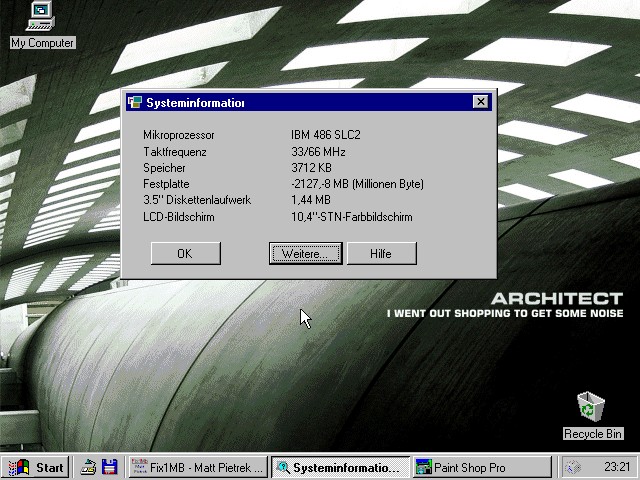Click the '-2127,-8 MB (Millionen Byte)' value
Image resolution: width=640 pixels, height=480 pixels.
tap(357, 184)
